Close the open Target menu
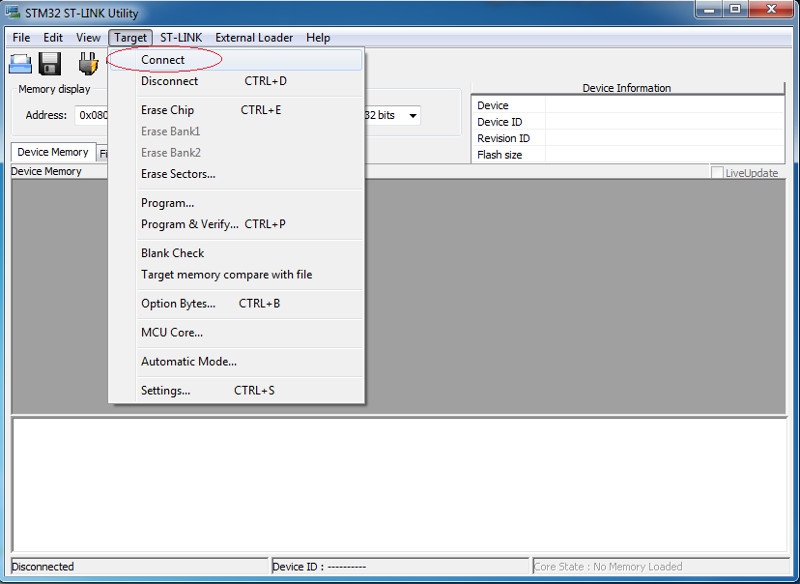 coord(131,38)
